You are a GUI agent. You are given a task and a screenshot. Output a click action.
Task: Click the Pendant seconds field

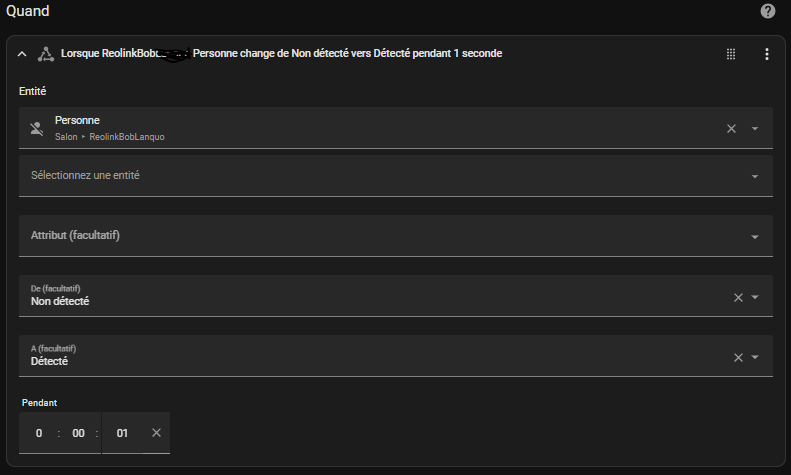pyautogui.click(x=122, y=433)
